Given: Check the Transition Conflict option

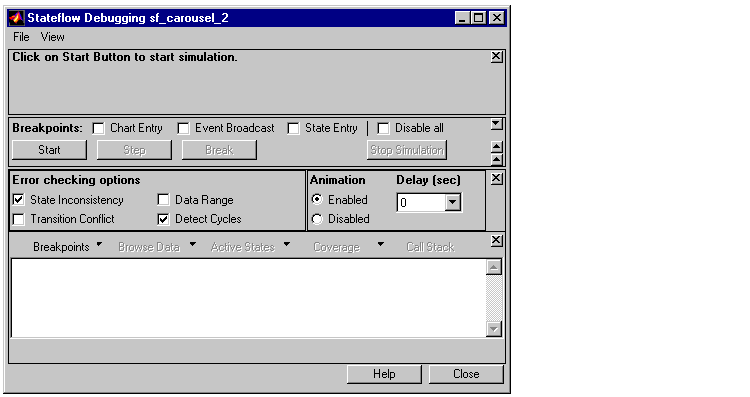Looking at the screenshot, I should (18, 219).
